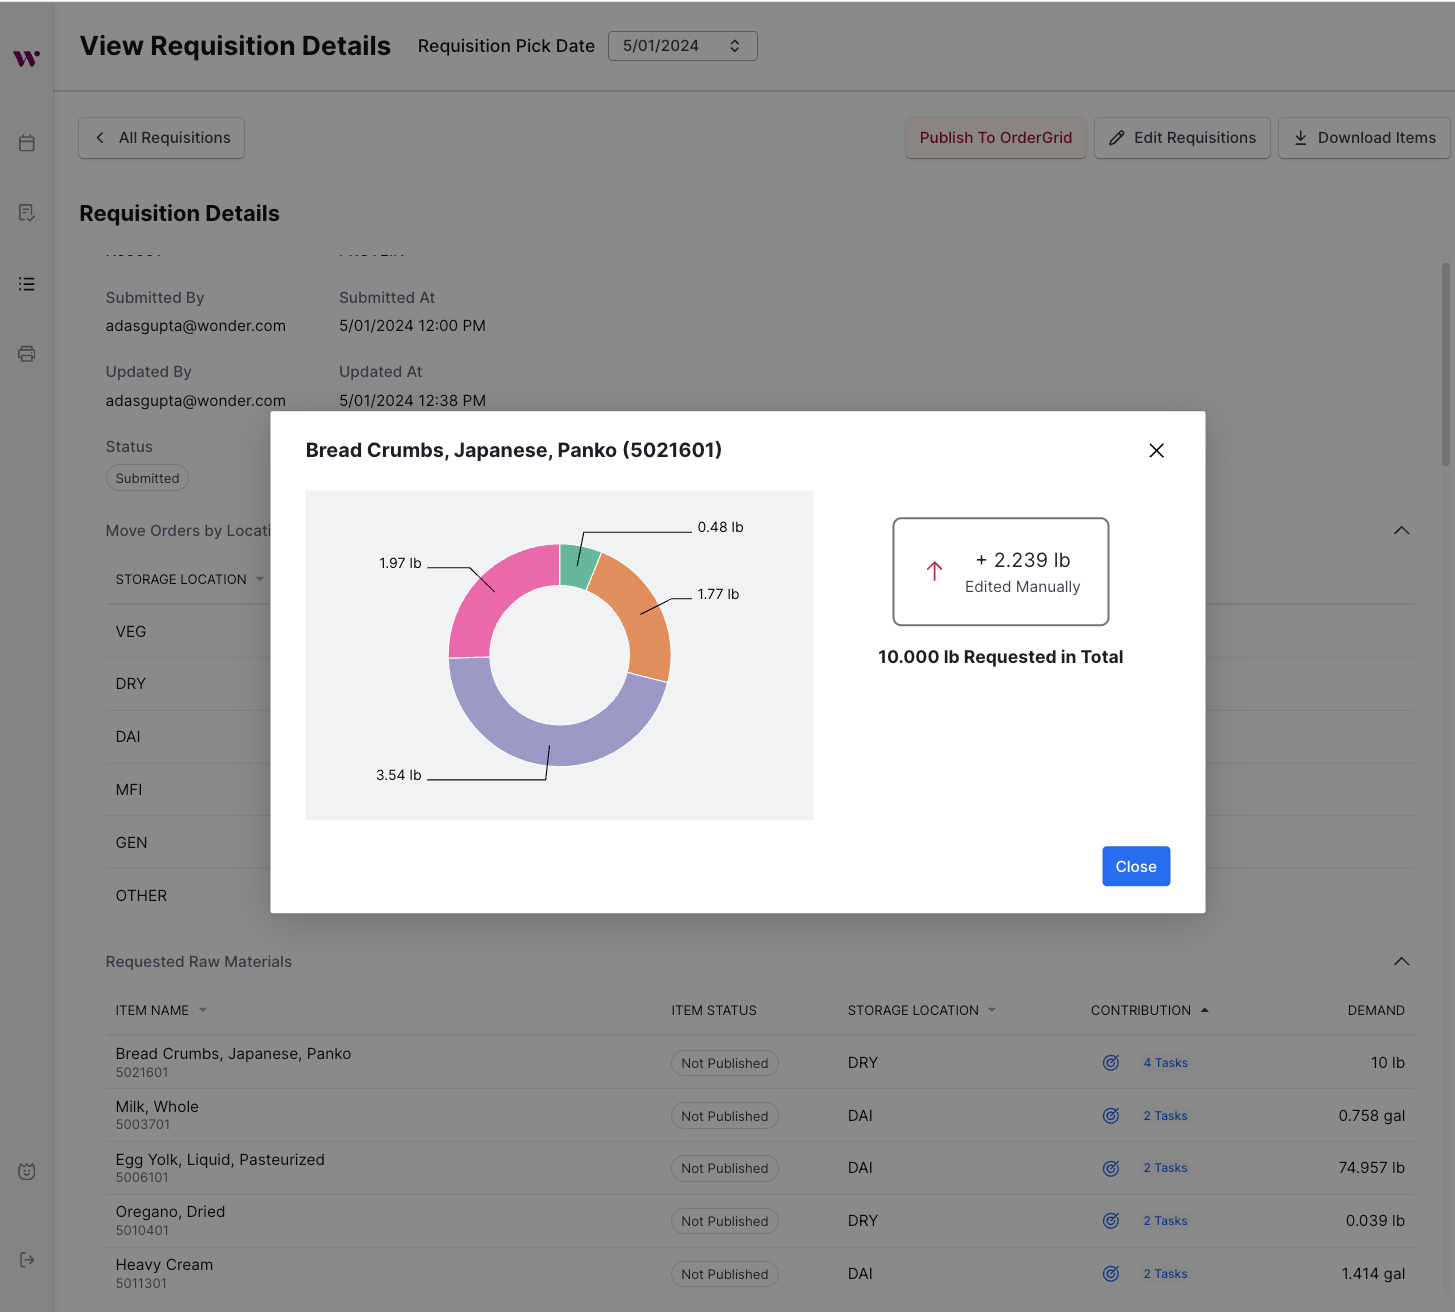Click the Demand column header
Image resolution: width=1455 pixels, height=1312 pixels.
point(1376,1010)
